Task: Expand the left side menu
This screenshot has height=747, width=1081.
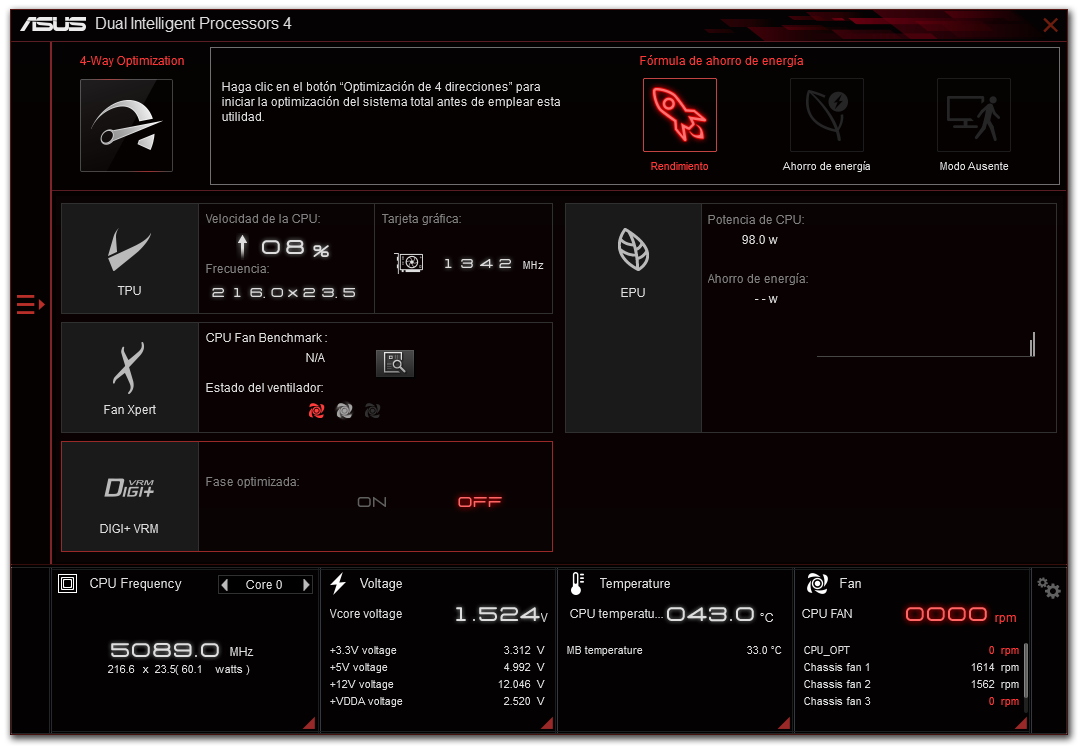Action: tap(30, 304)
